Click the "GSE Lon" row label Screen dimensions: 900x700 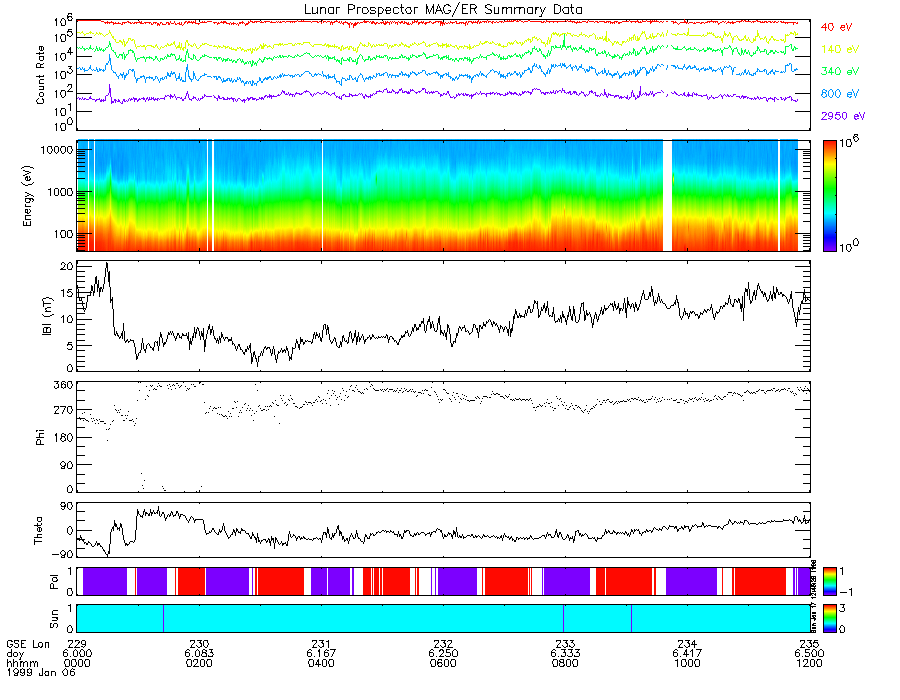coord(28,644)
